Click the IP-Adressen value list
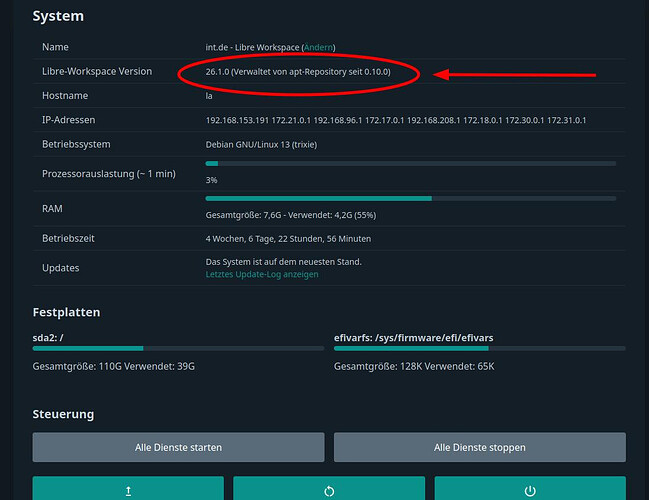Viewport: 649px width, 500px height. click(x=395, y=120)
